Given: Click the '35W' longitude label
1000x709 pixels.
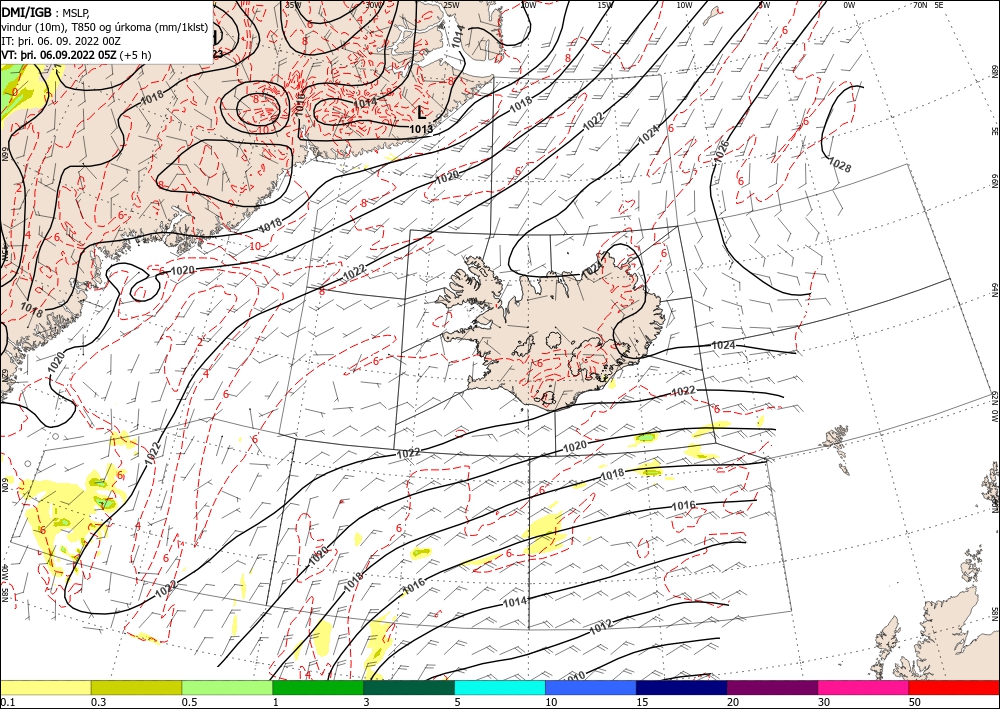Looking at the screenshot, I should 293,5.
